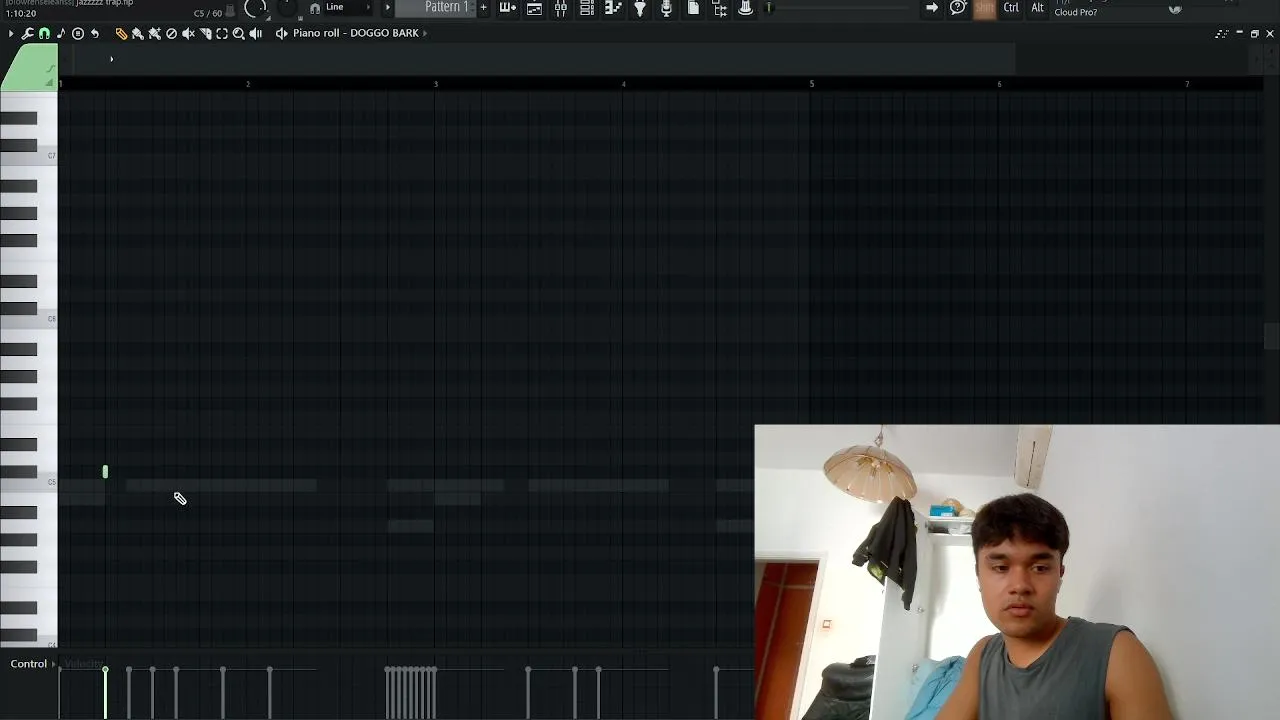Click the document page icon

point(693,8)
